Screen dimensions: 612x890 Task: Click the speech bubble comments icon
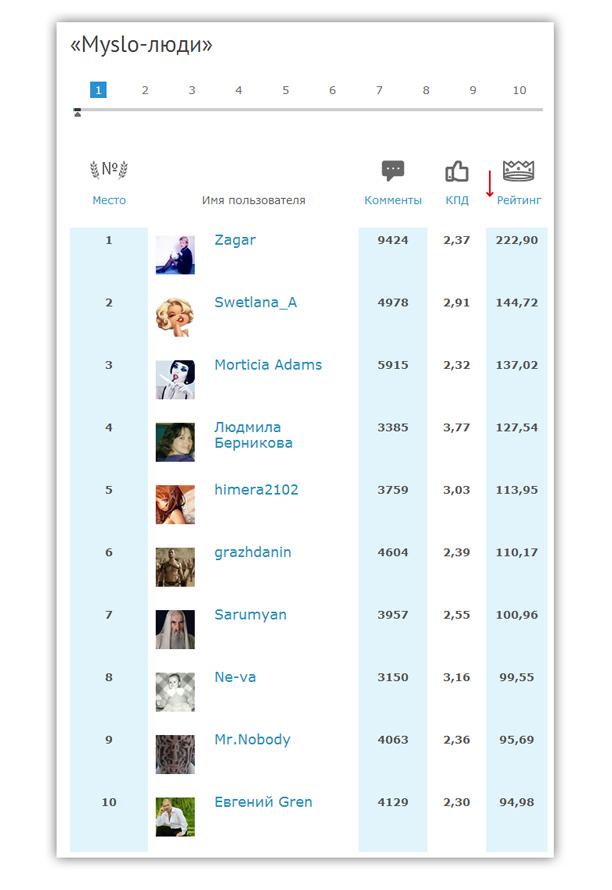pos(393,170)
